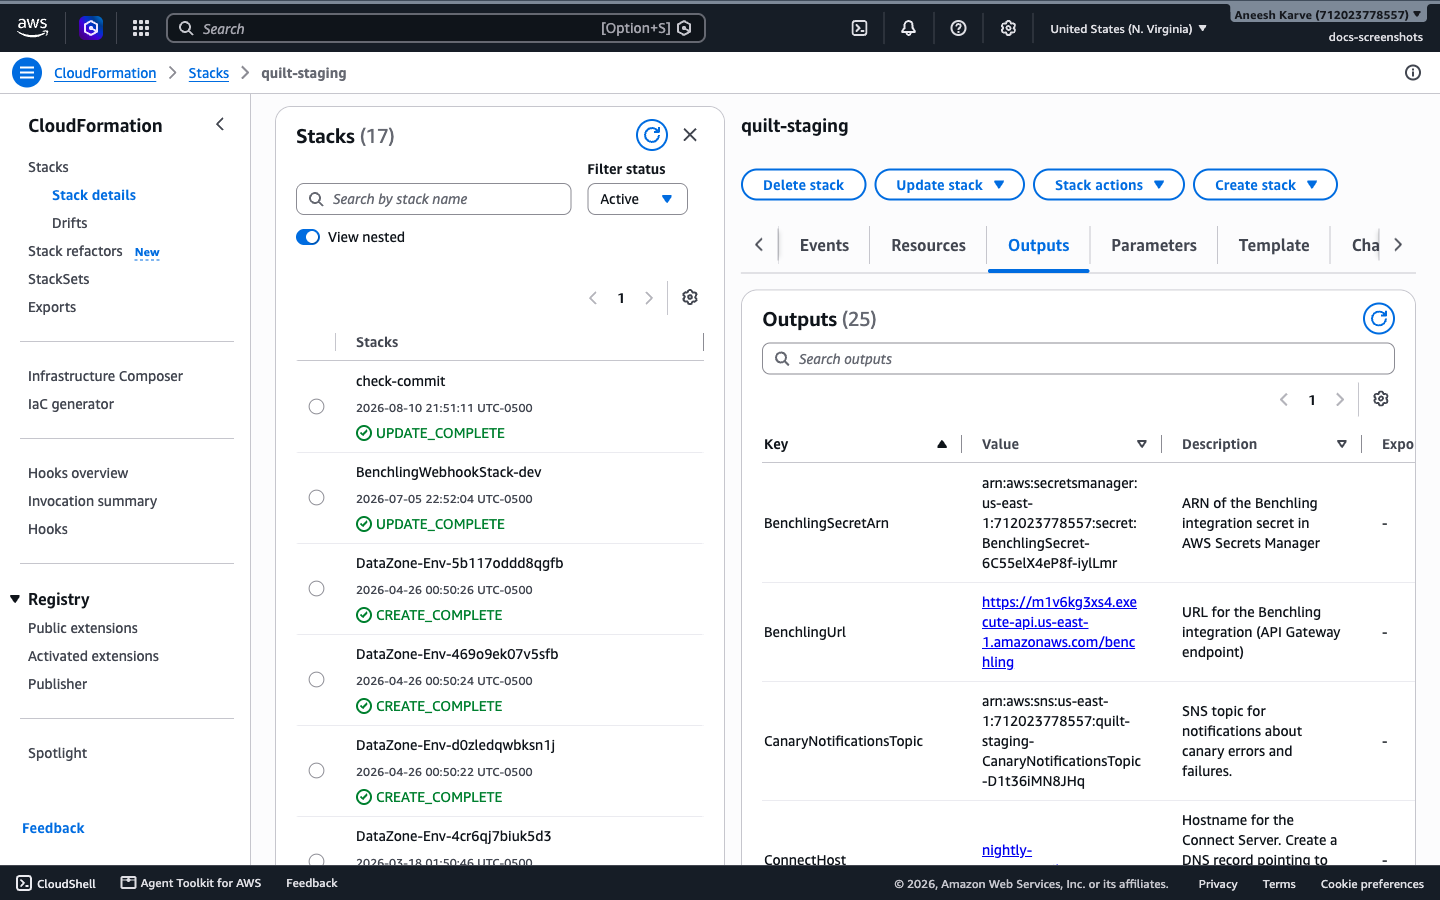Focus the Search by stack name field
The height and width of the screenshot is (900, 1440).
[434, 199]
